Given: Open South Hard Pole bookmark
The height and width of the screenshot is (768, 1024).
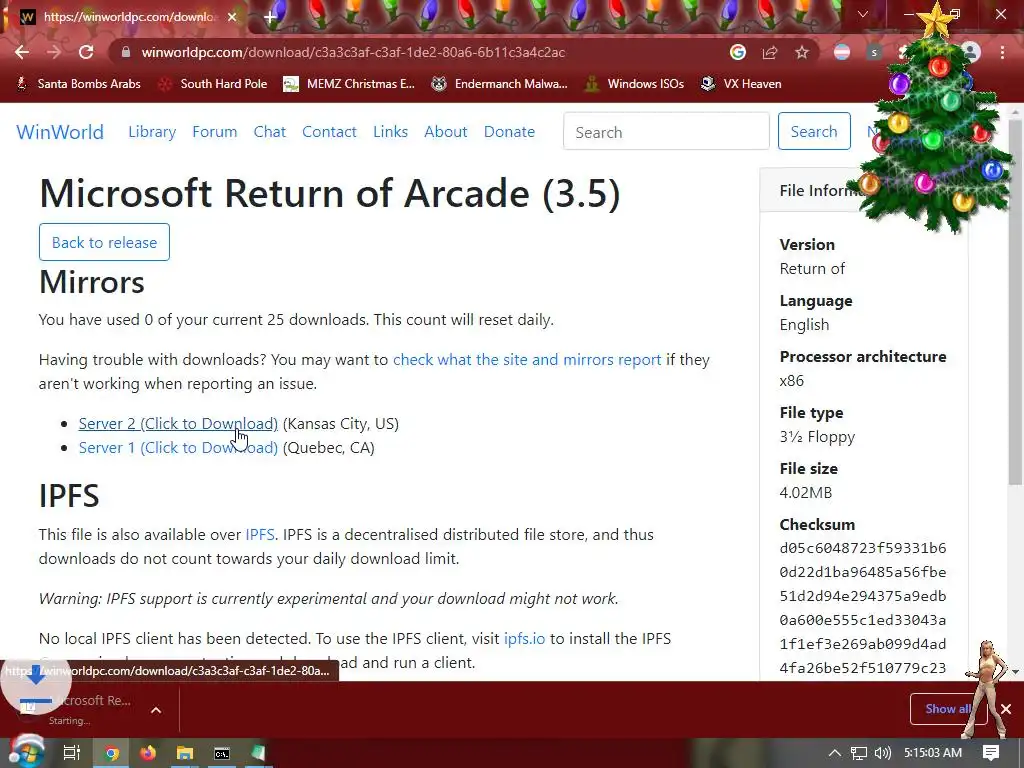Looking at the screenshot, I should (214, 84).
